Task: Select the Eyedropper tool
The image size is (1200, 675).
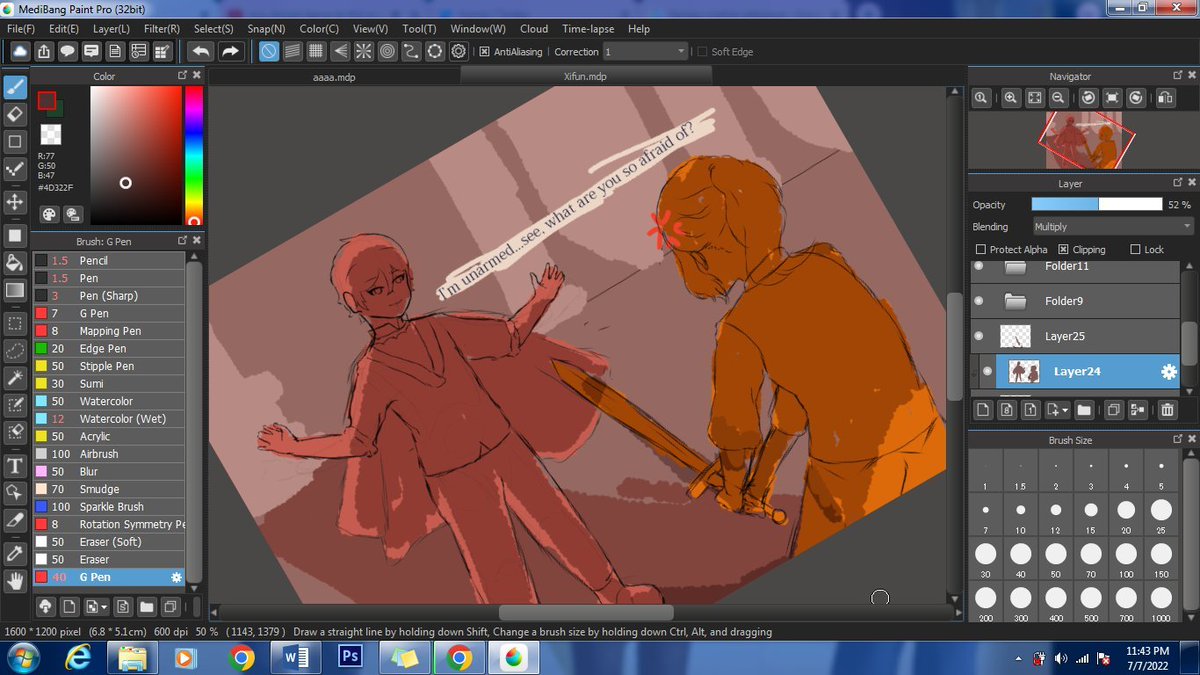Action: (x=15, y=553)
